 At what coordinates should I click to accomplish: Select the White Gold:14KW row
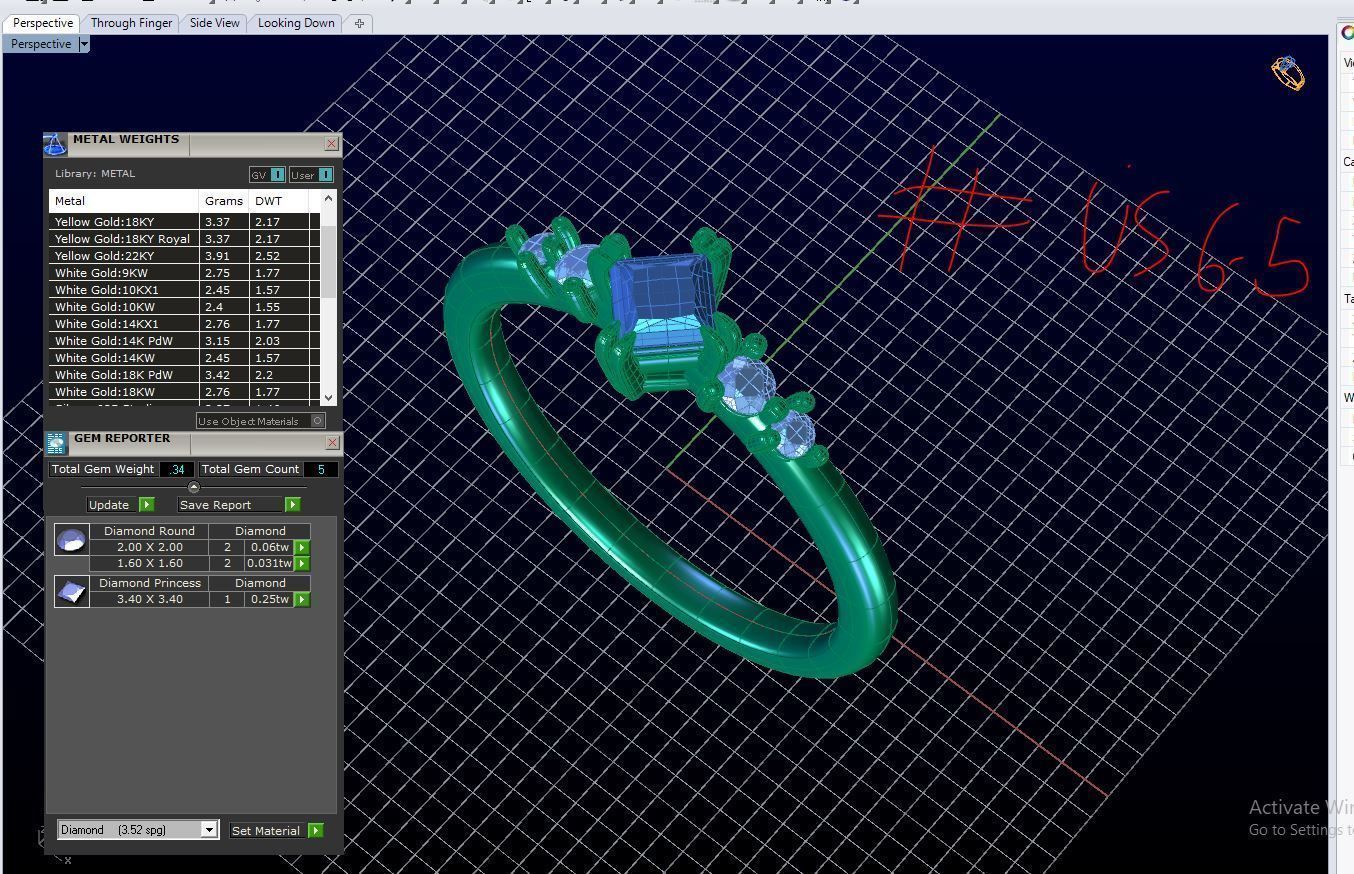tap(184, 358)
